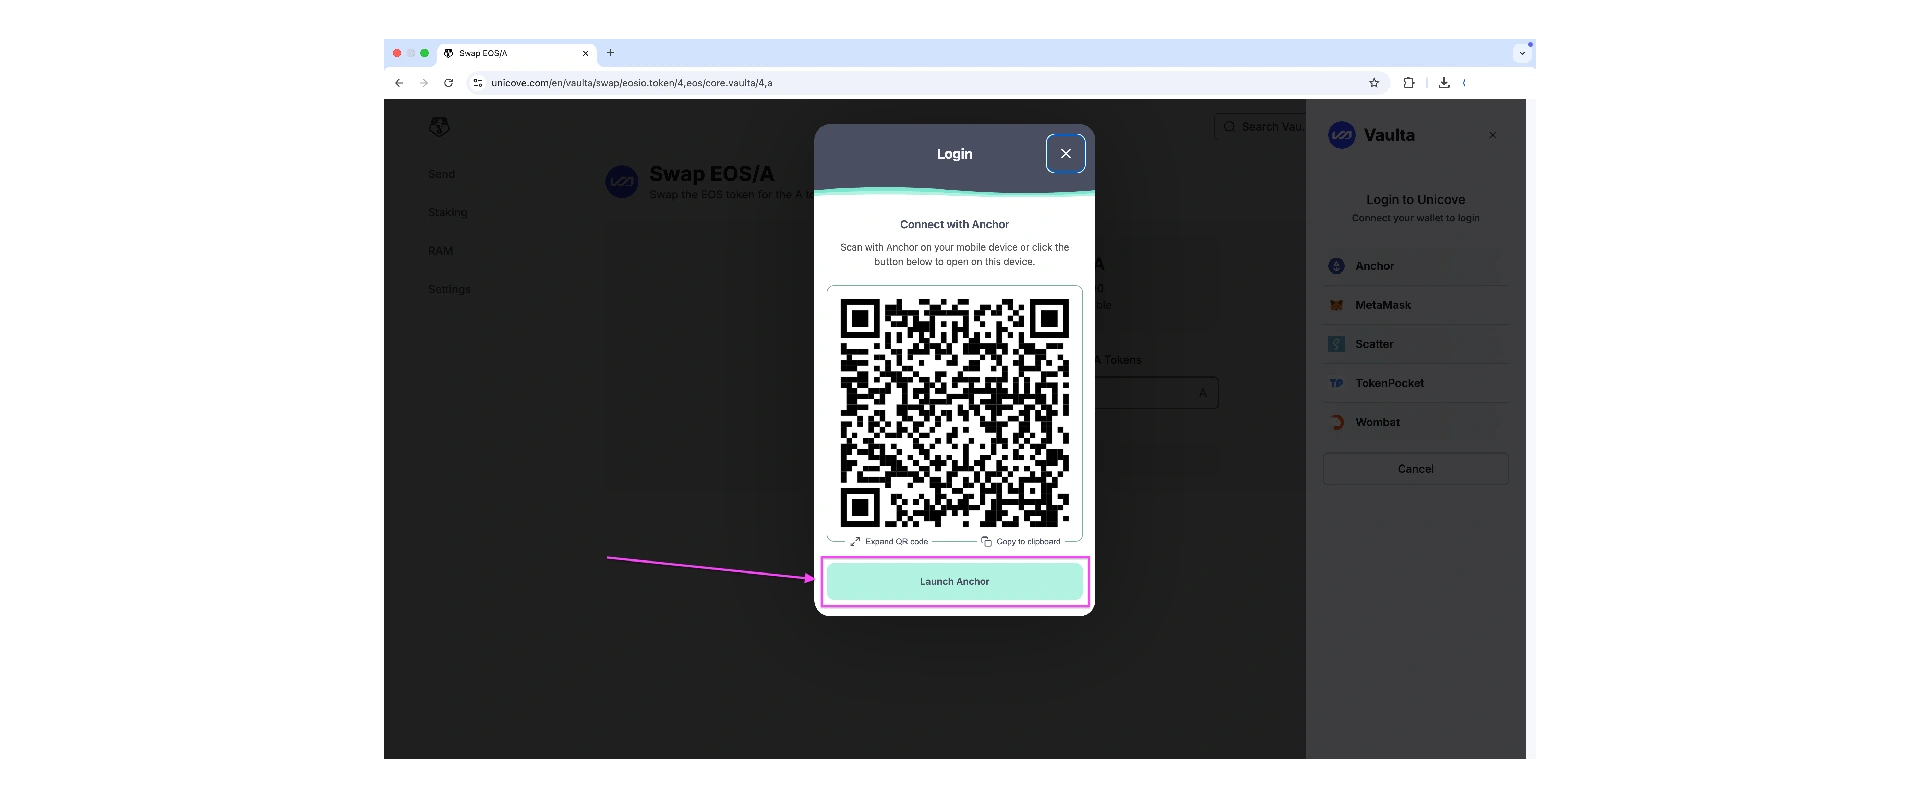Choose TokenPocket wallet option

point(1415,383)
